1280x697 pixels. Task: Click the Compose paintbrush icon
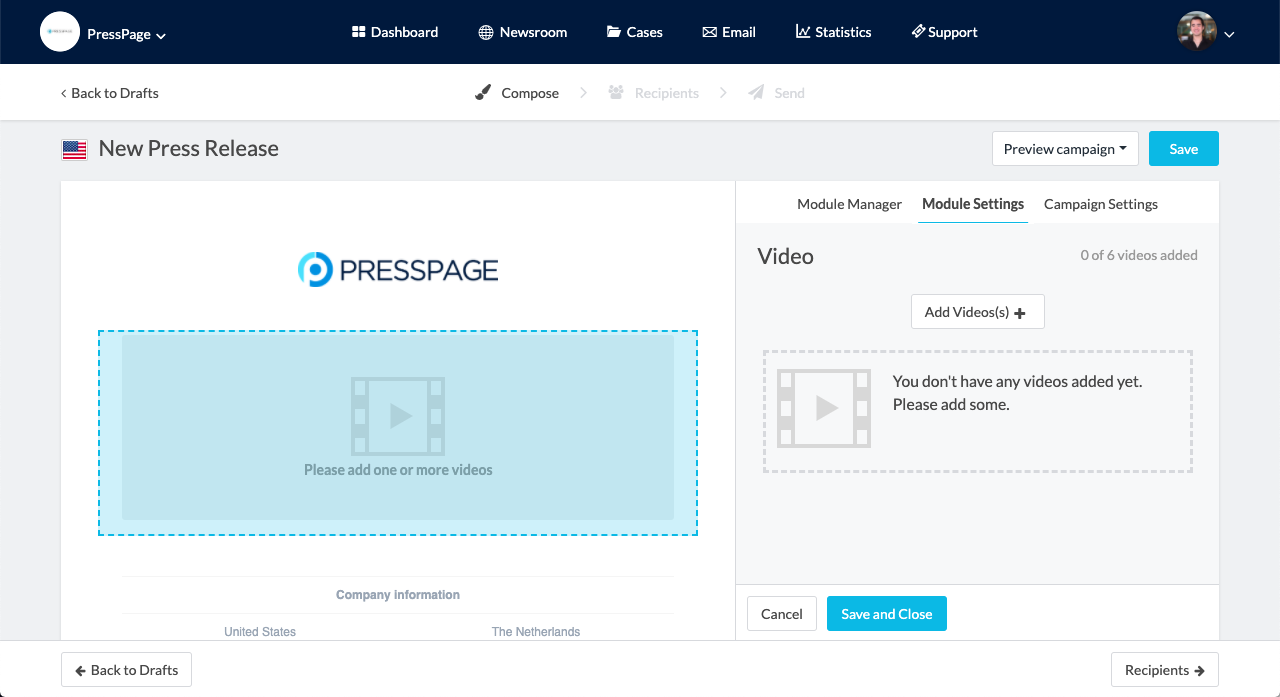coord(483,93)
